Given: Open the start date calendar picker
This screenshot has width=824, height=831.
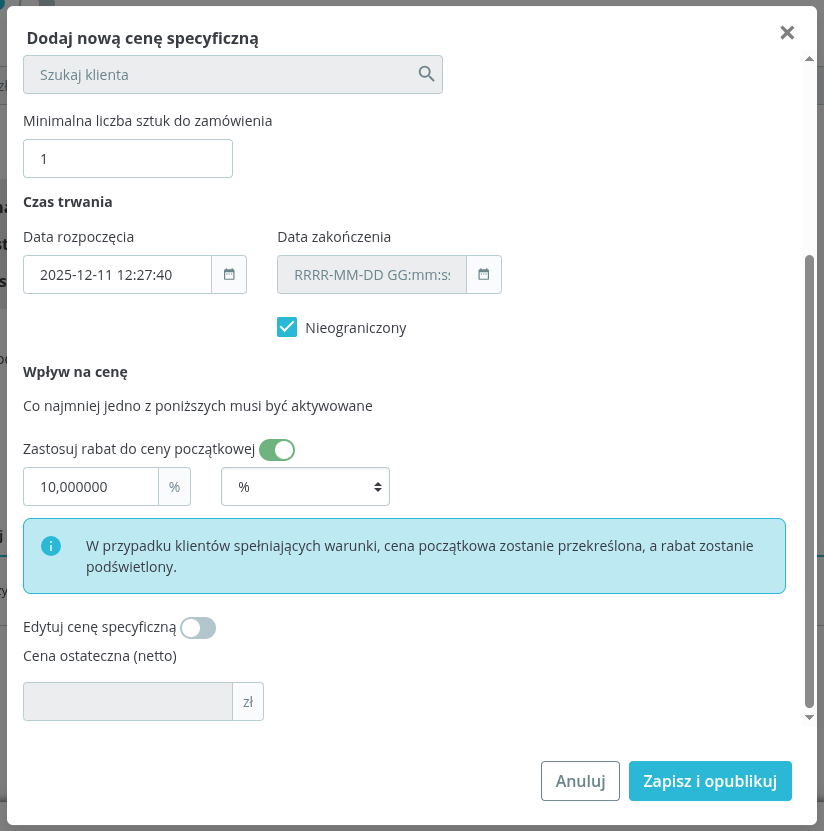Looking at the screenshot, I should [x=229, y=274].
